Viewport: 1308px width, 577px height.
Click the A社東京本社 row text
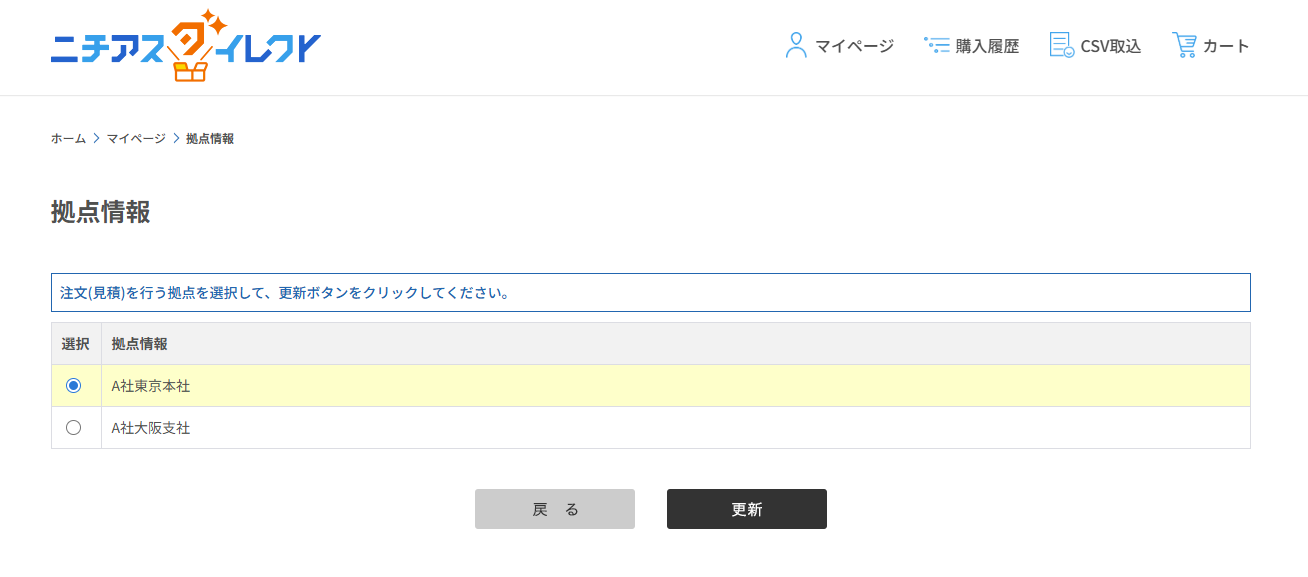pos(151,386)
